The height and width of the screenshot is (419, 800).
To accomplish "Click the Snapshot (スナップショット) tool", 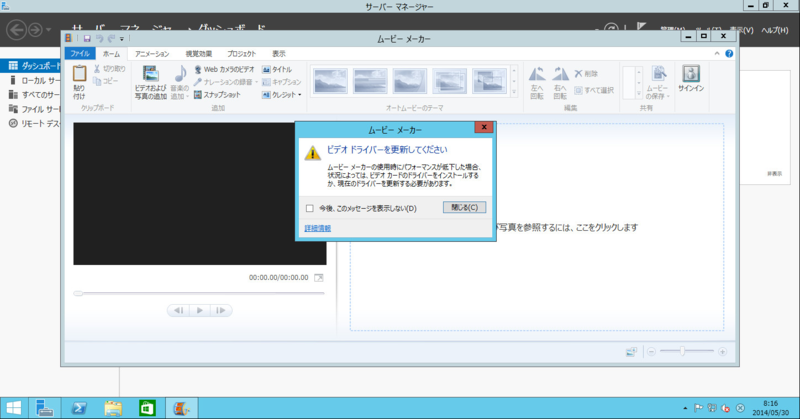I will pos(217,95).
